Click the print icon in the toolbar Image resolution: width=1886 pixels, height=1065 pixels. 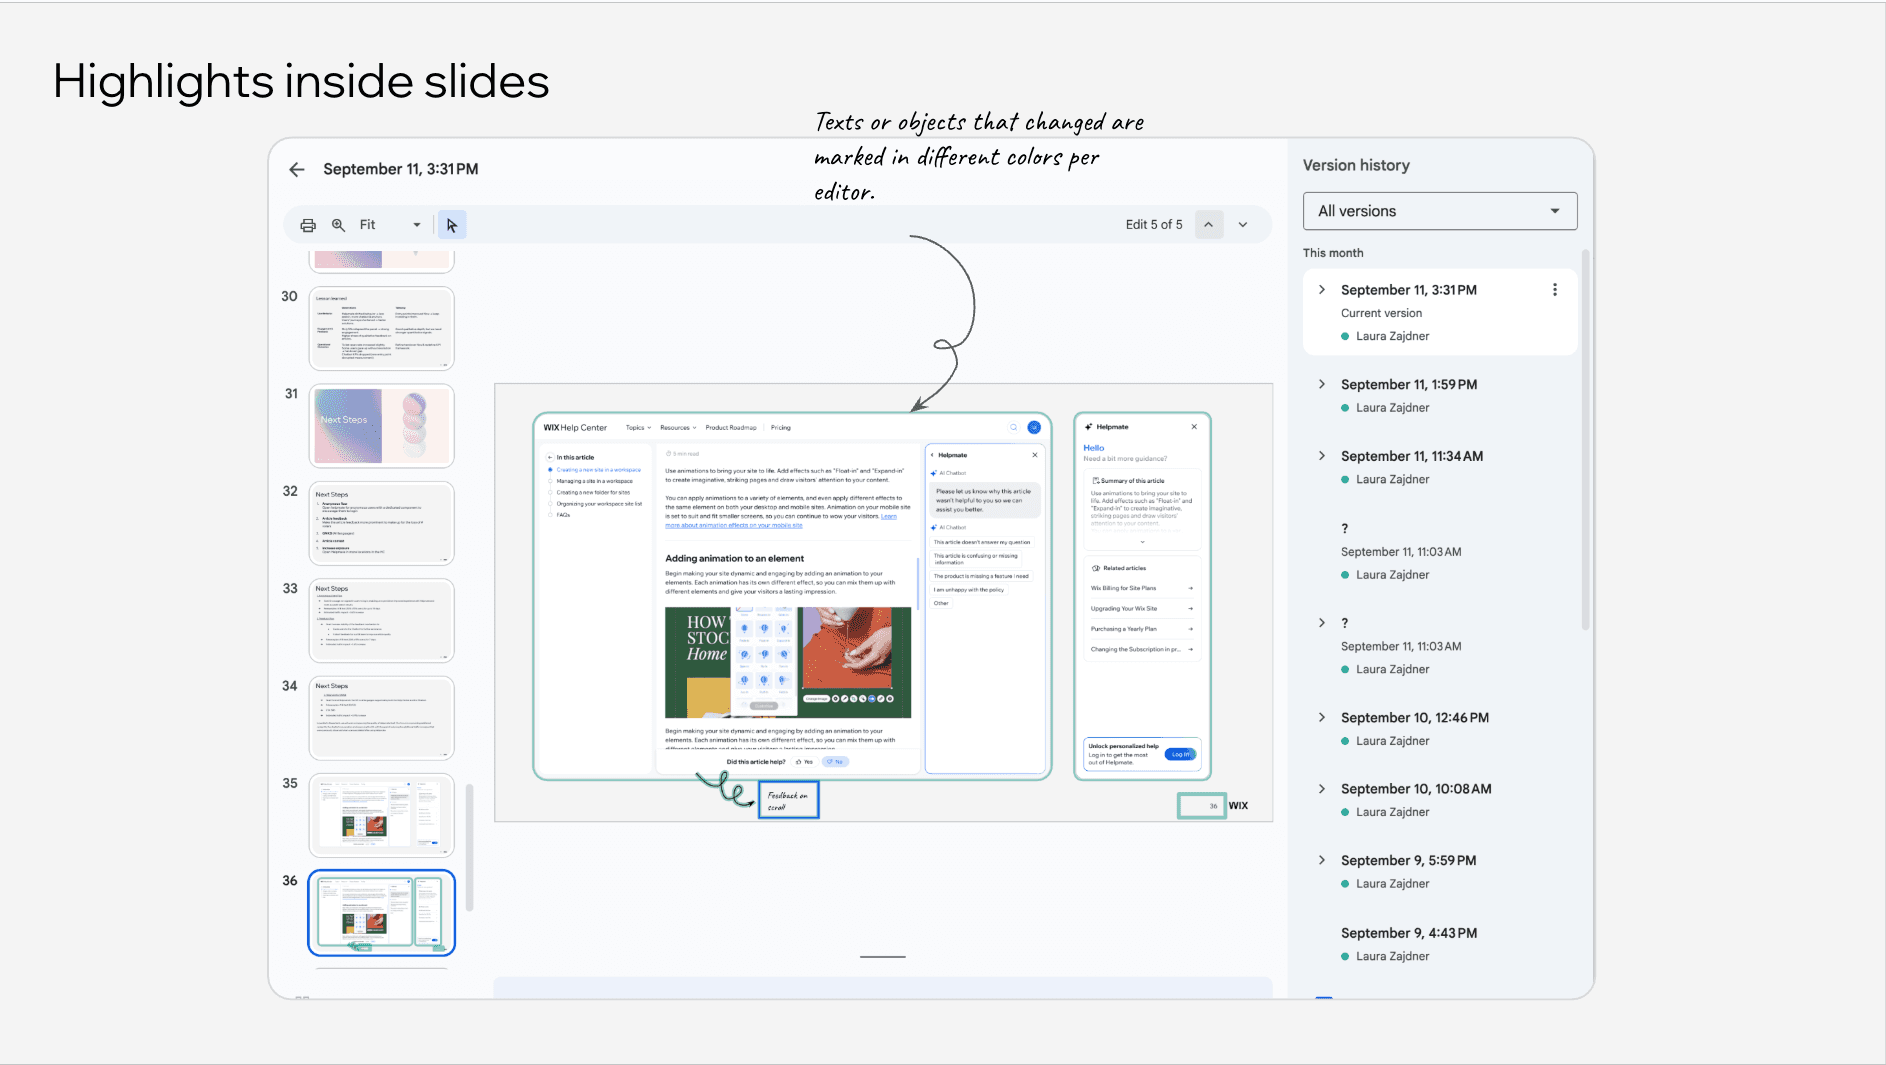308,225
